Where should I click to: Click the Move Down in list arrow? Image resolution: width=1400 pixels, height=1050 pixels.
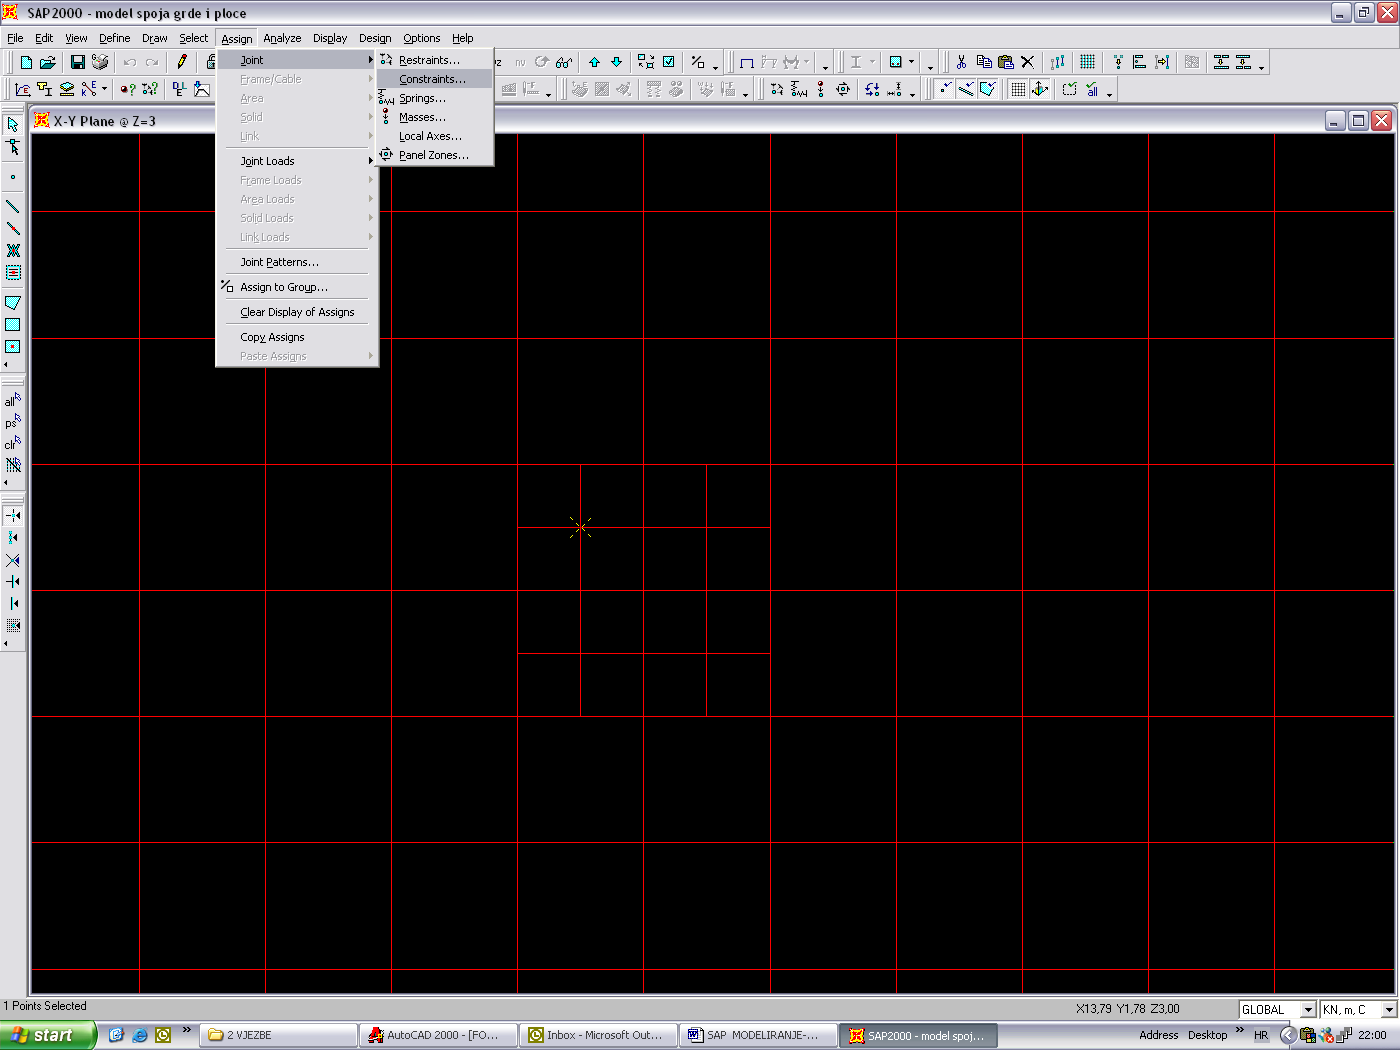click(x=616, y=62)
